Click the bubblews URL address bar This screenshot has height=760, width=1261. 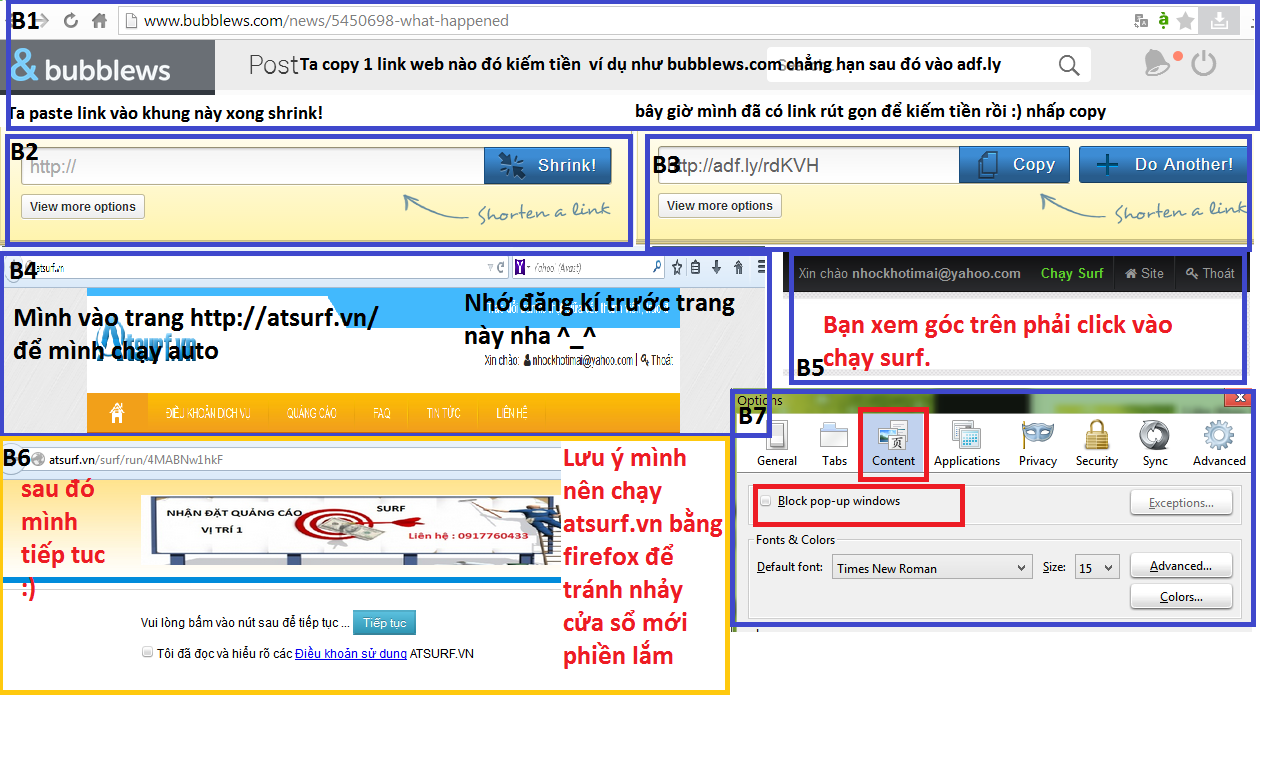click(625, 20)
